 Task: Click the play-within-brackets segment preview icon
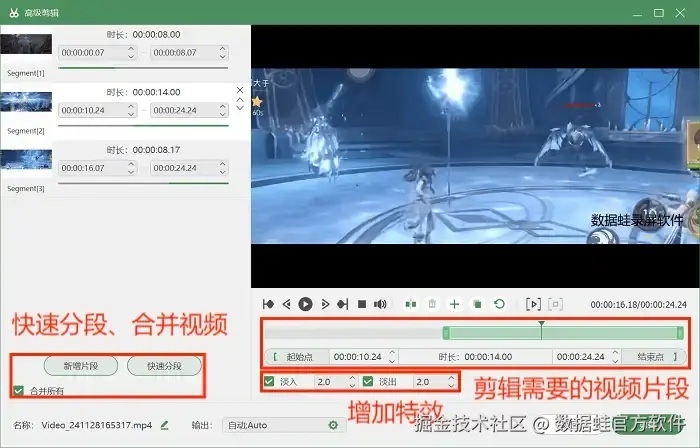(x=533, y=304)
